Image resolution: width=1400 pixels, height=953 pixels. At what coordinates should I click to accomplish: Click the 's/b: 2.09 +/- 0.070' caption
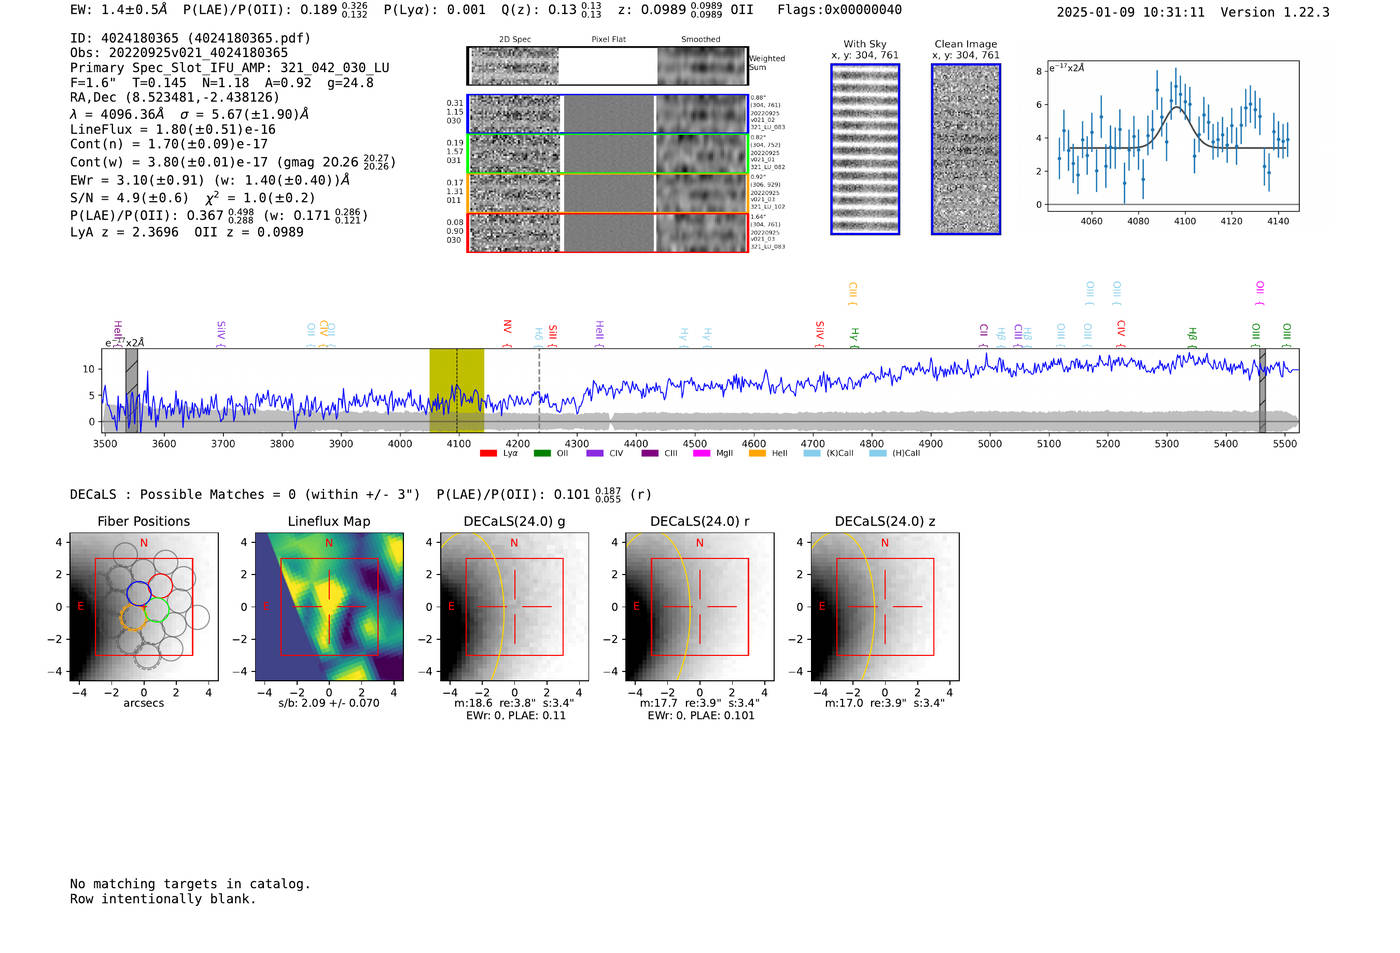point(329,703)
